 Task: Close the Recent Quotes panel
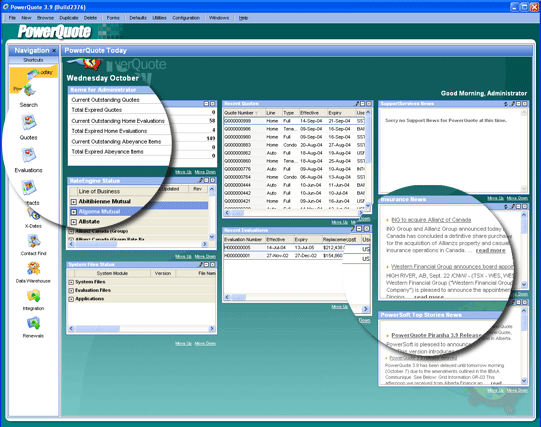pyautogui.click(x=369, y=103)
